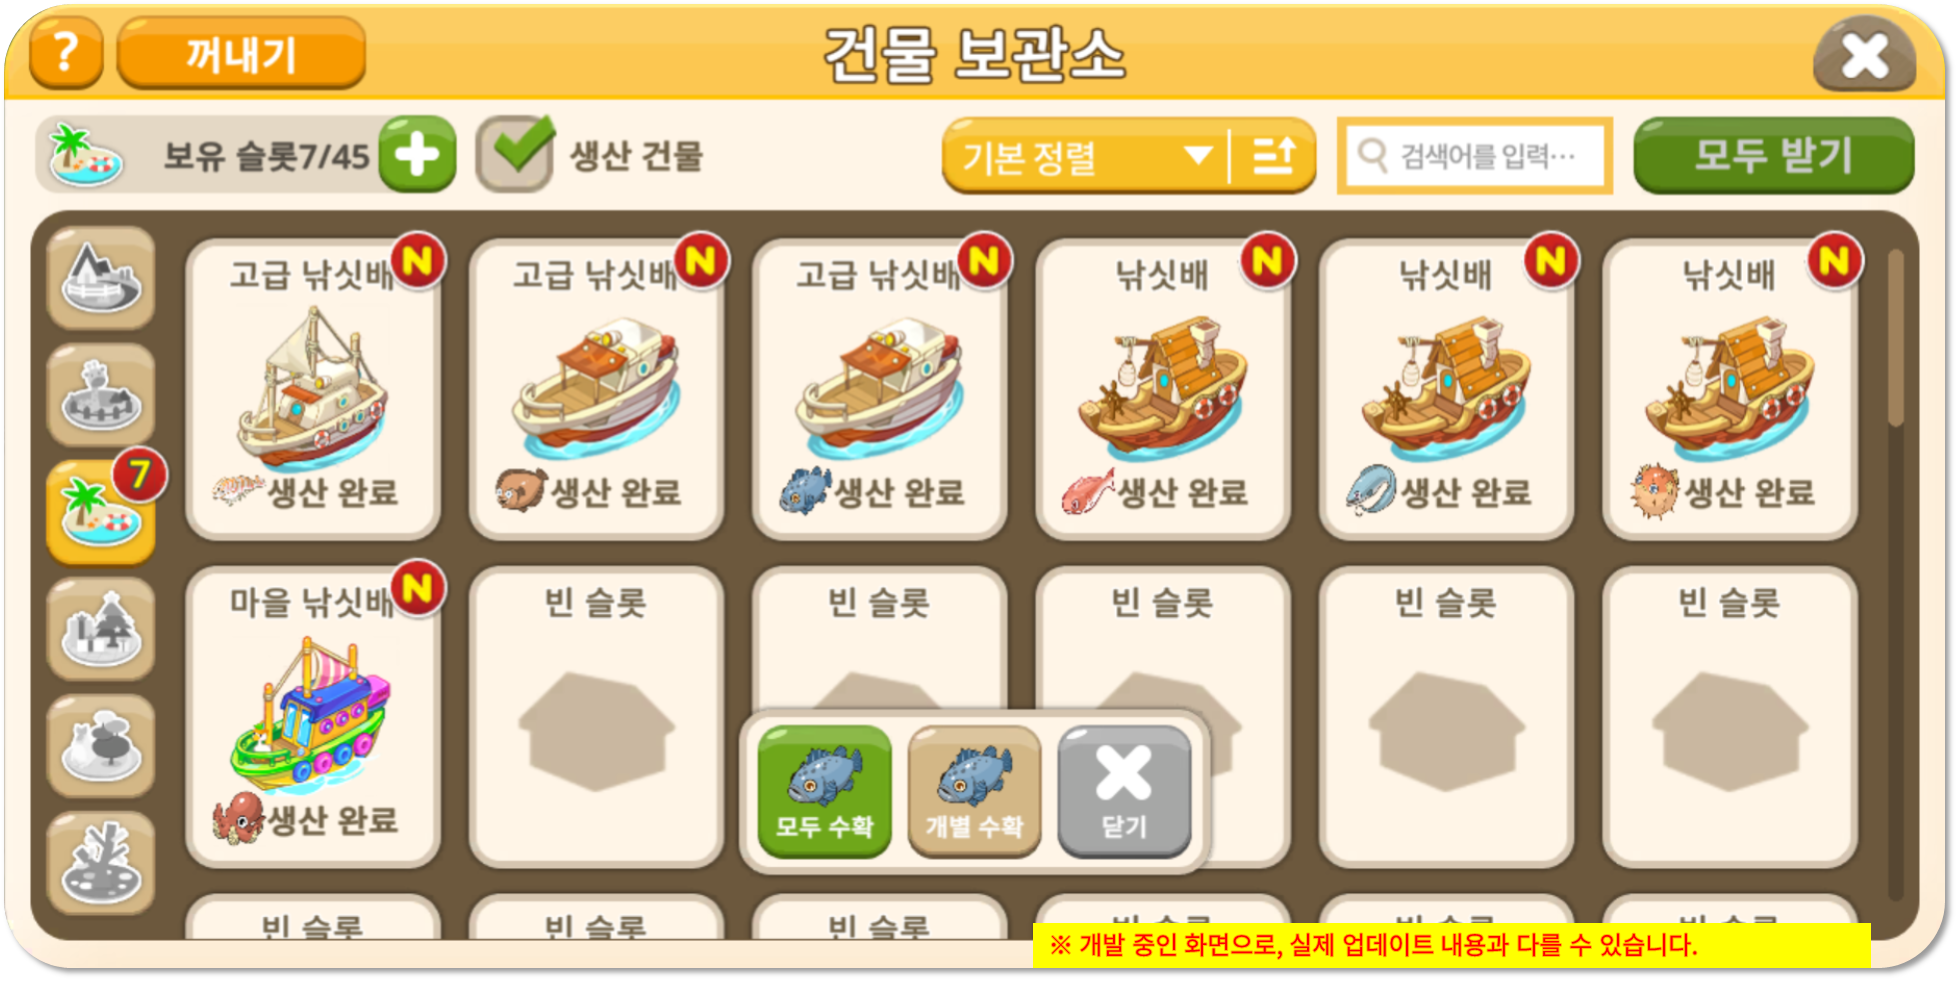This screenshot has width=1958, height=981.
Task: Add slots with green plus icon
Action: point(417,155)
